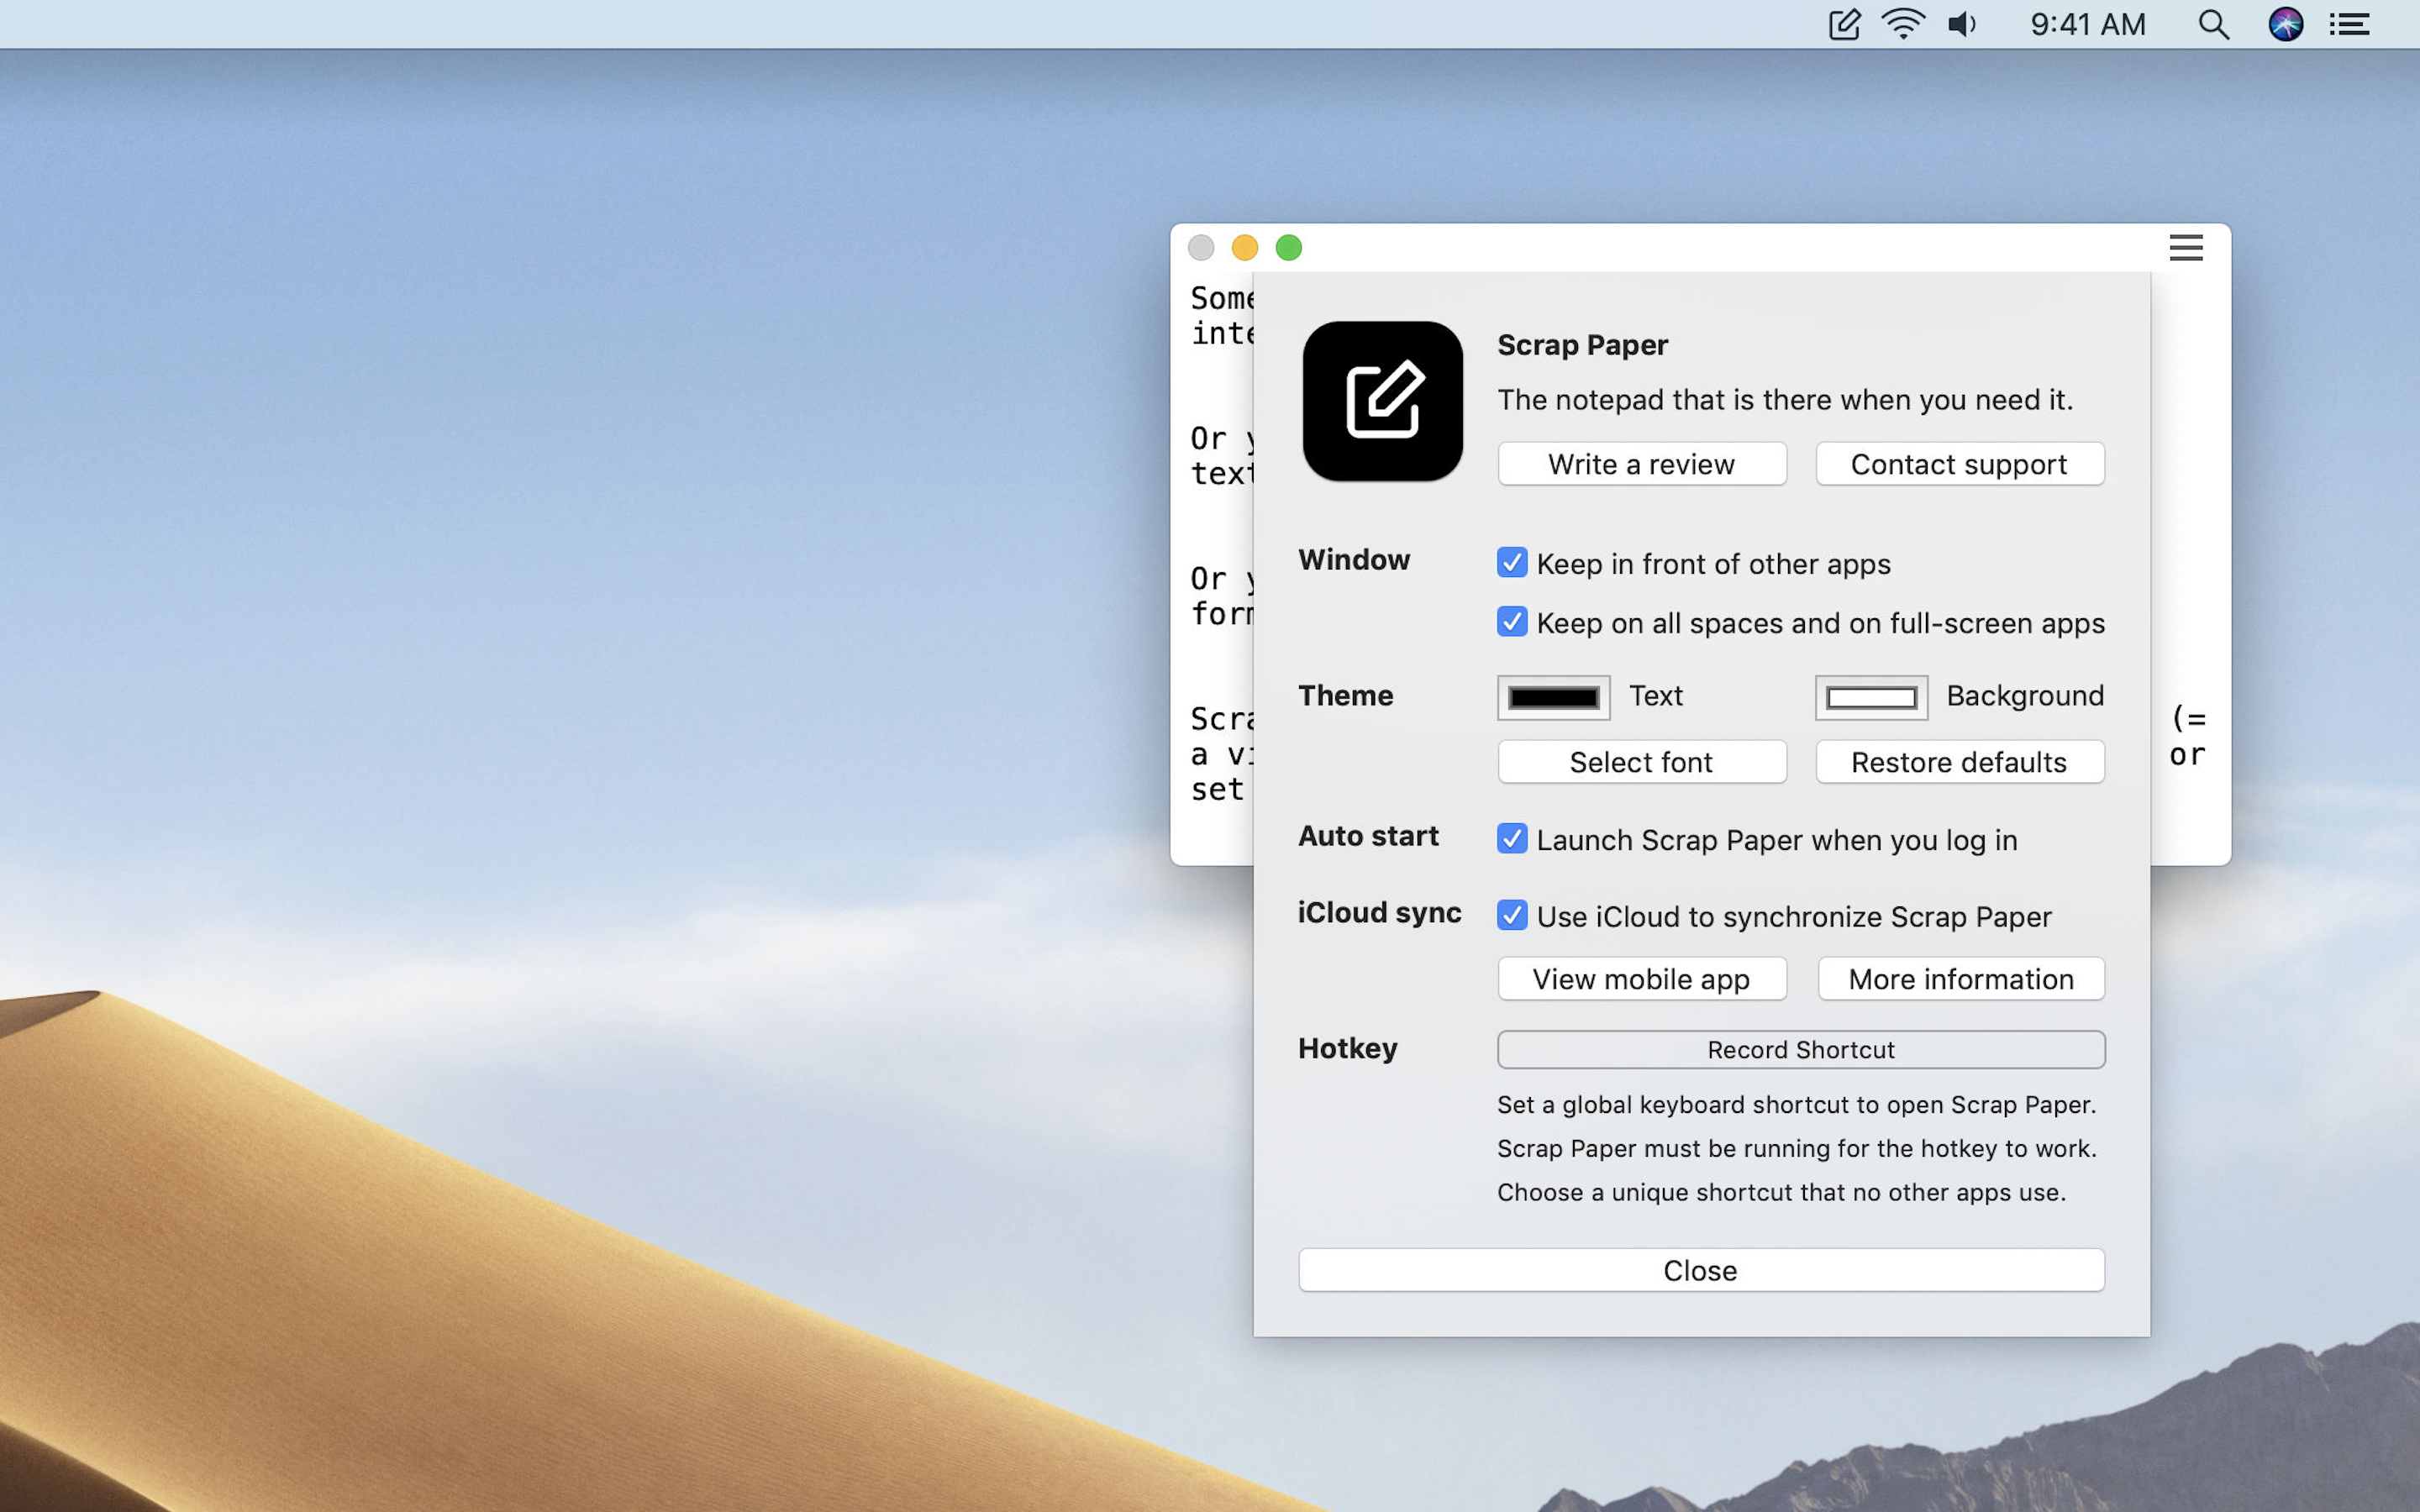Open the Select font dialog
2420x1512 pixels.
click(1642, 762)
